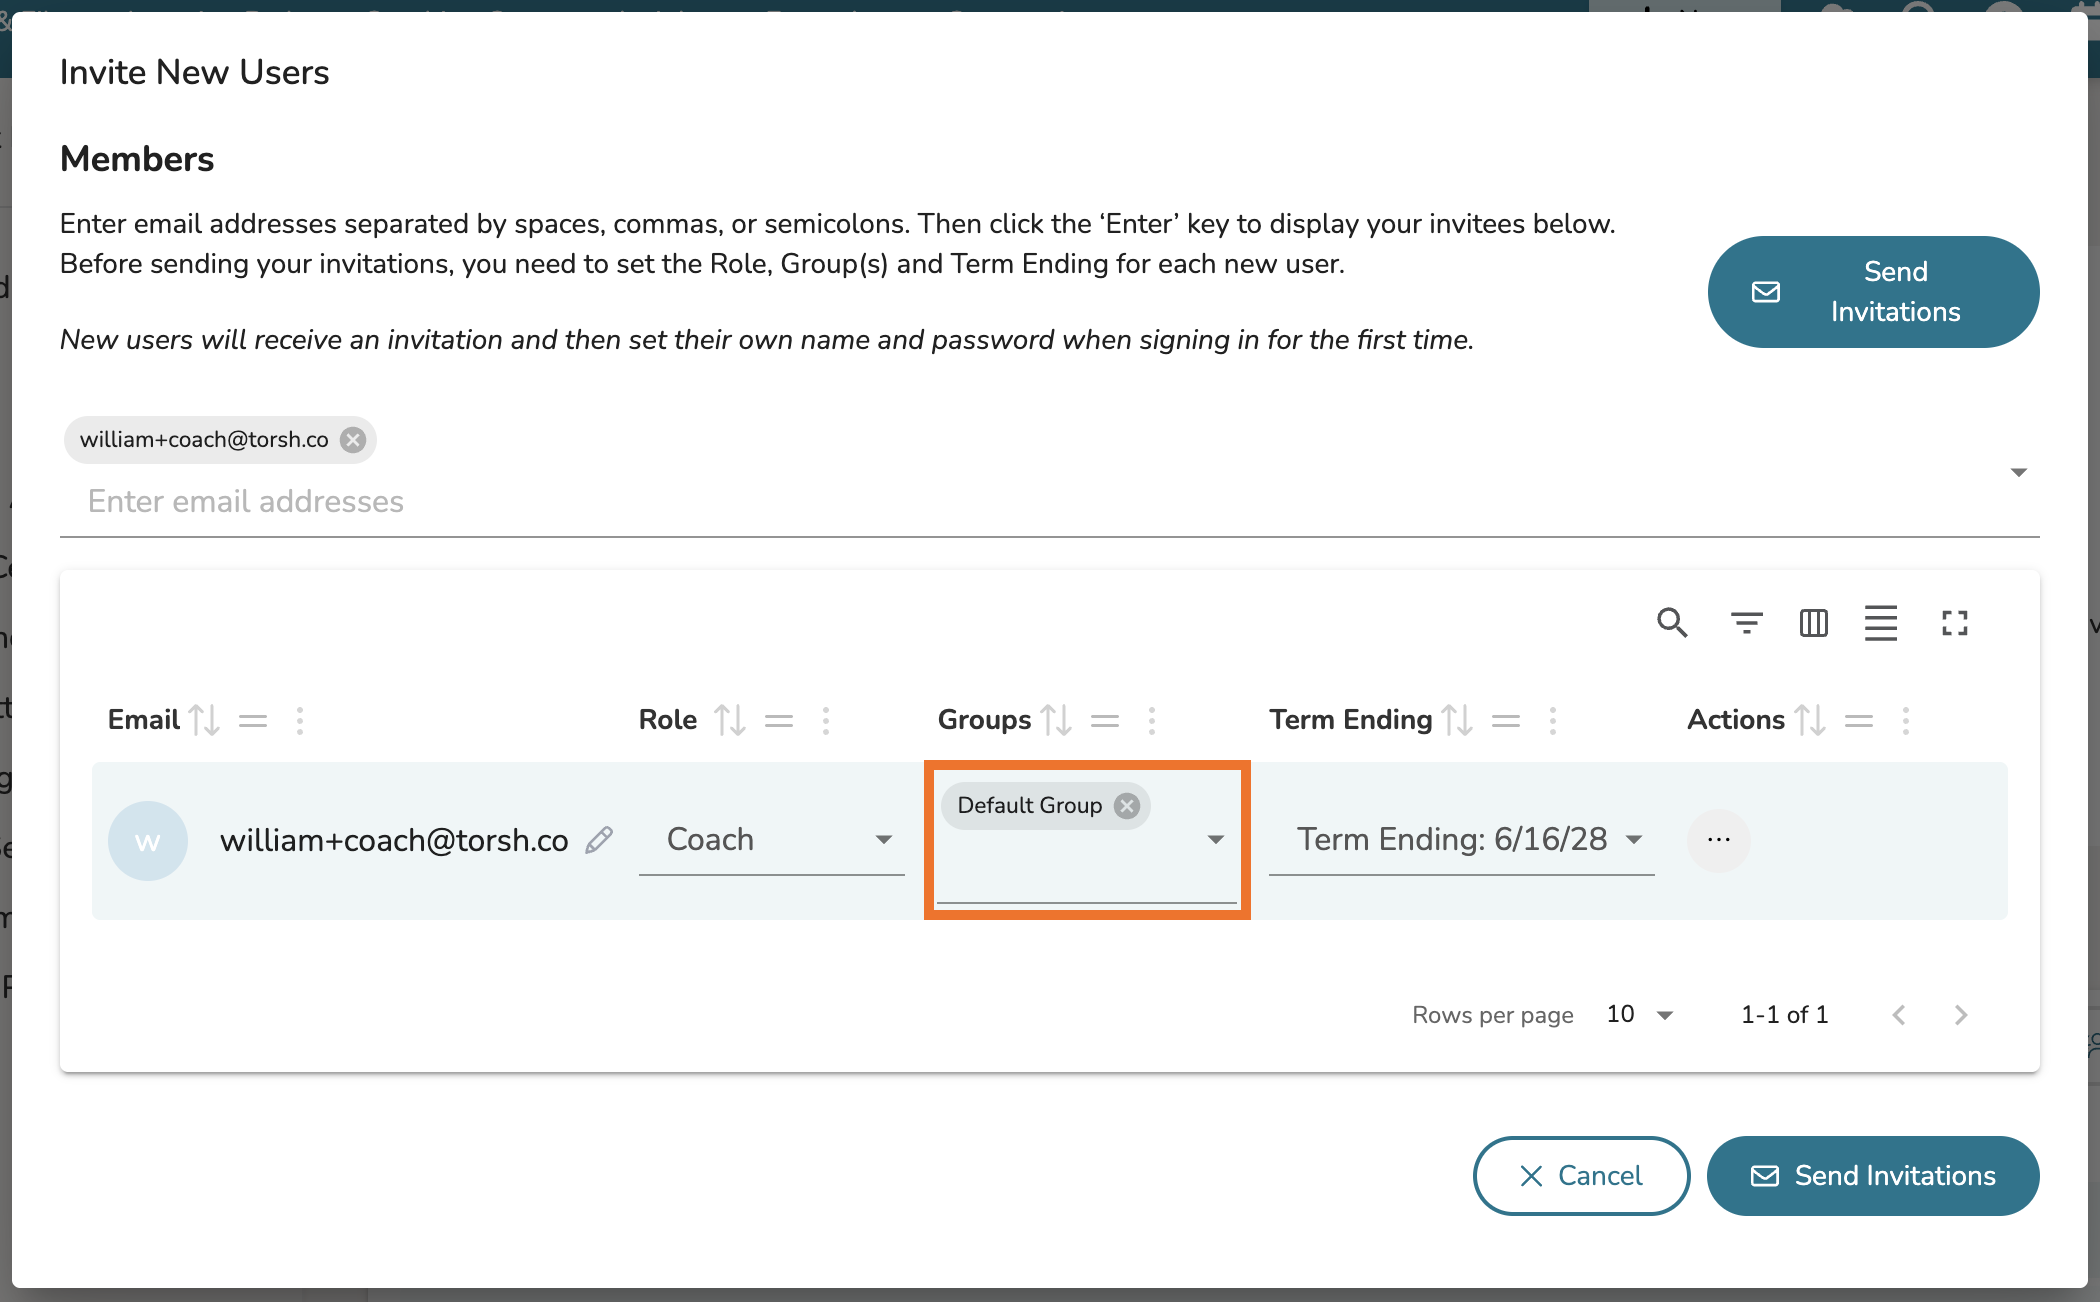Screen dimensions: 2100x1302
Task: Go to previous table page
Action: [1899, 1015]
